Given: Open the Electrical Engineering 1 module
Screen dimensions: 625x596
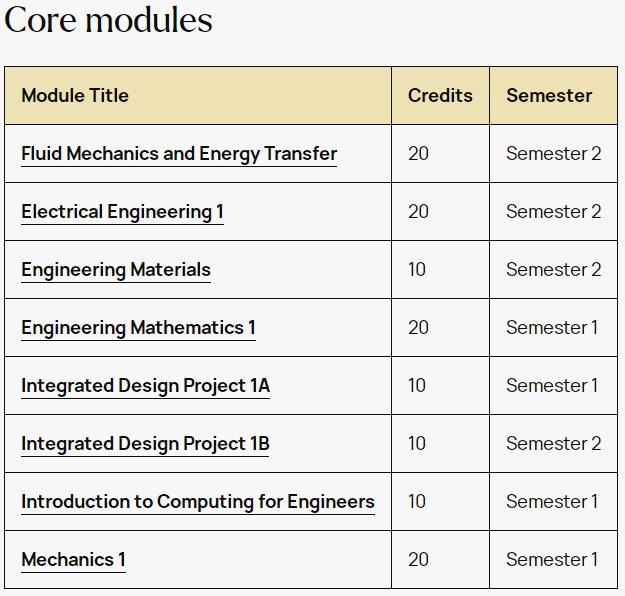Looking at the screenshot, I should (122, 212).
